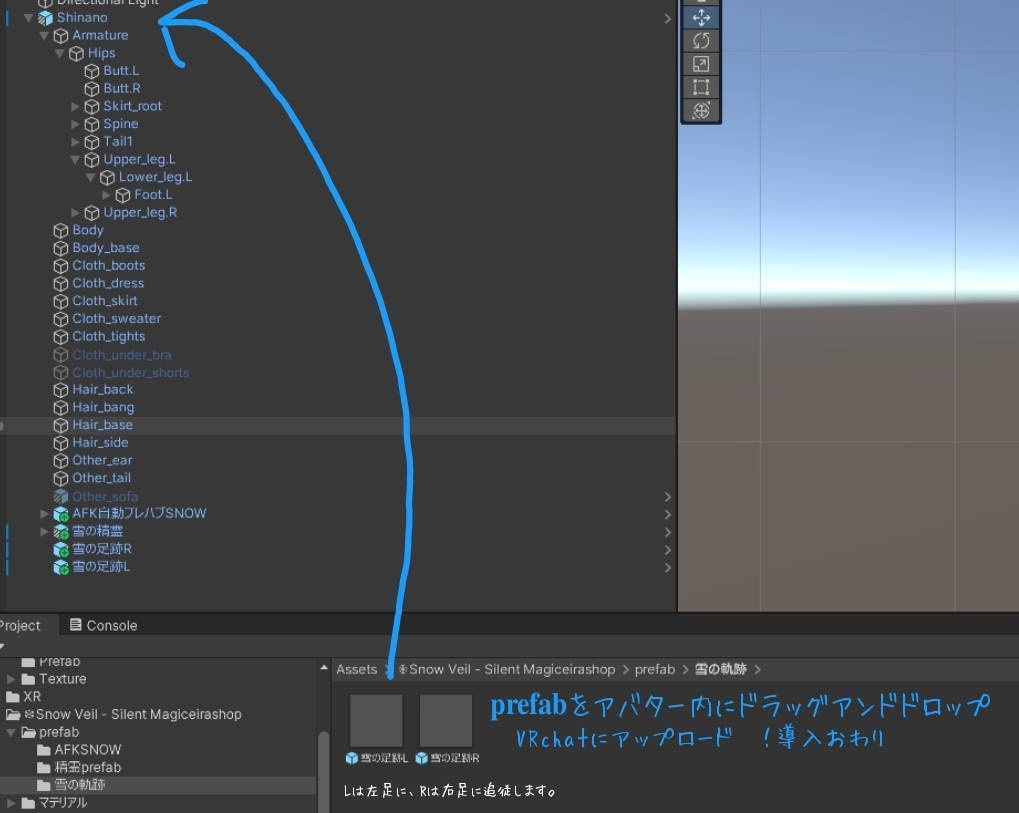Collapse the prefab folder in project tree
The image size is (1019, 813).
pos(11,732)
